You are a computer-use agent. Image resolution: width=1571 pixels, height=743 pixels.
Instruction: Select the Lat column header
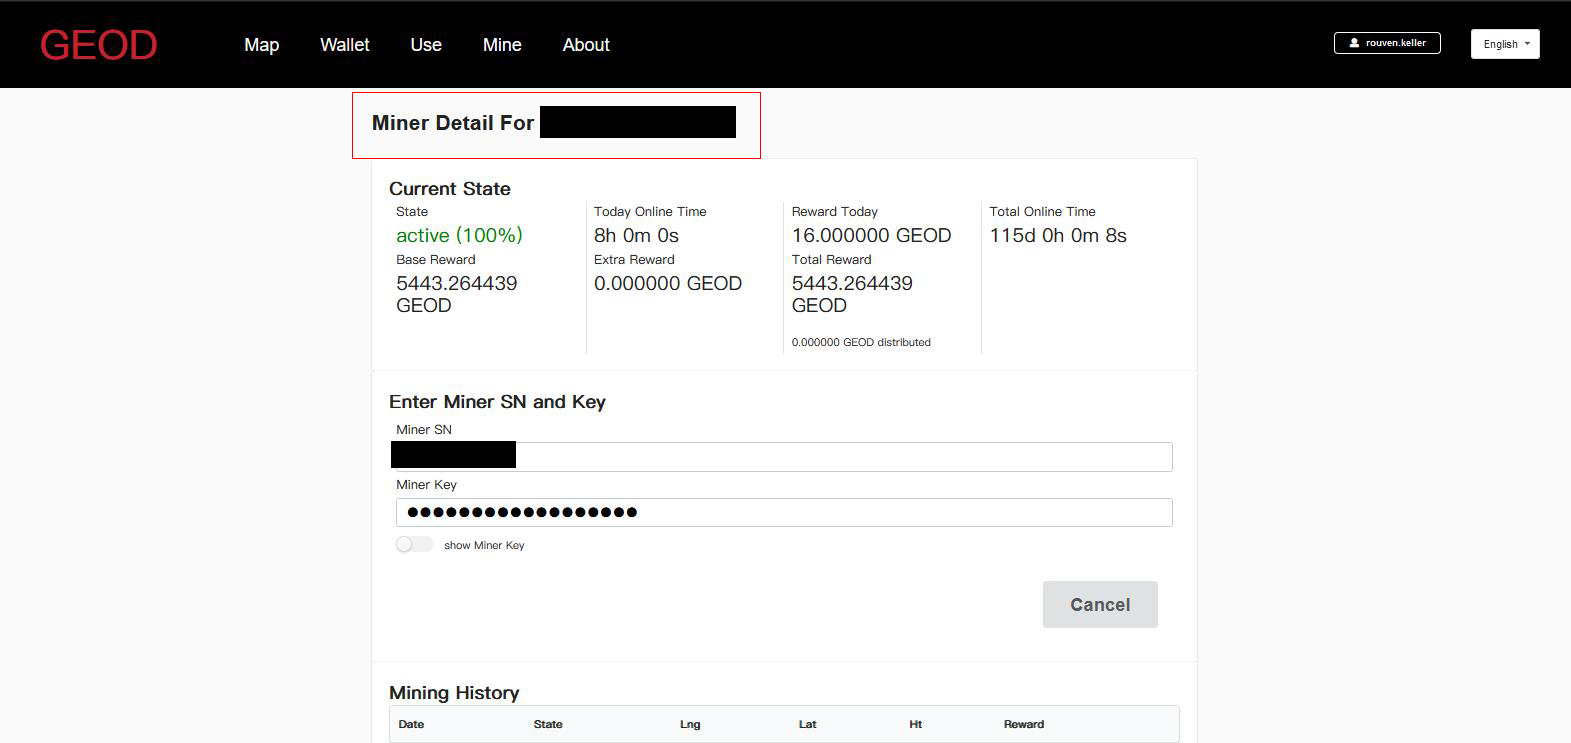coord(807,724)
